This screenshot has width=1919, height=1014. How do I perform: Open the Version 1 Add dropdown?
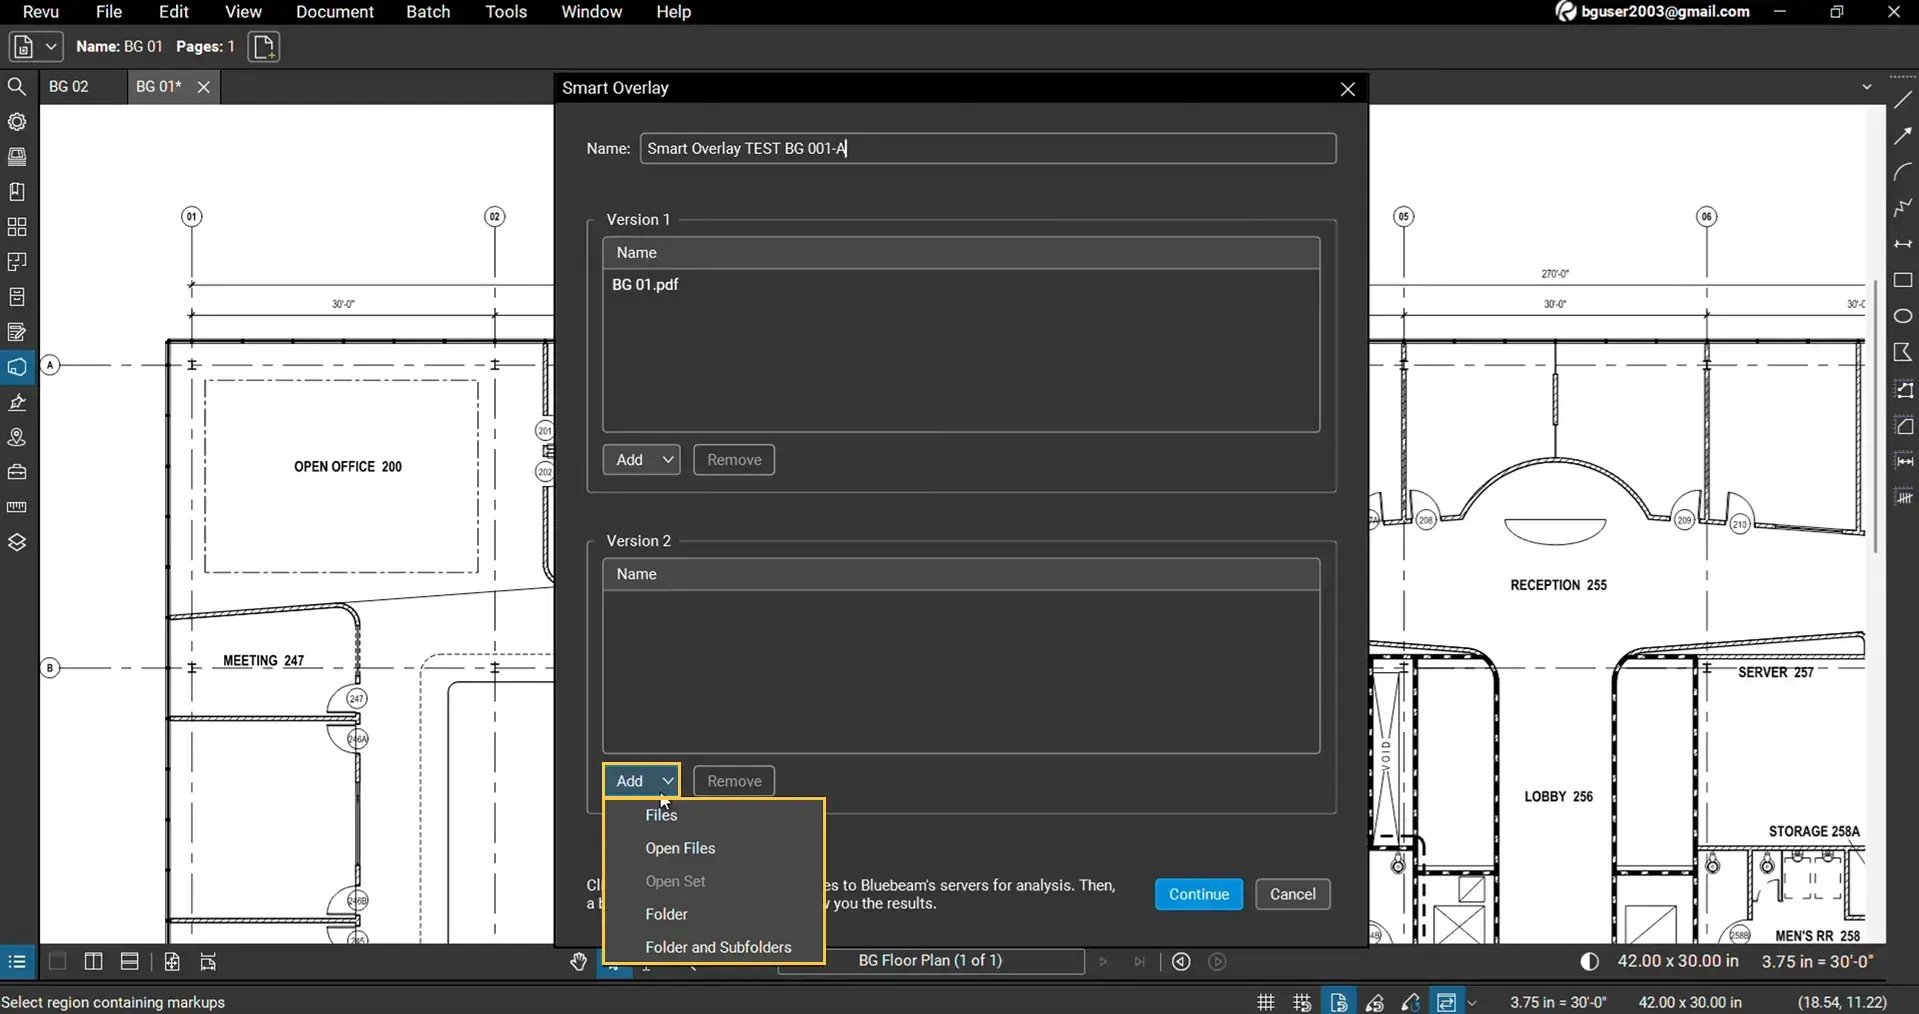(642, 460)
